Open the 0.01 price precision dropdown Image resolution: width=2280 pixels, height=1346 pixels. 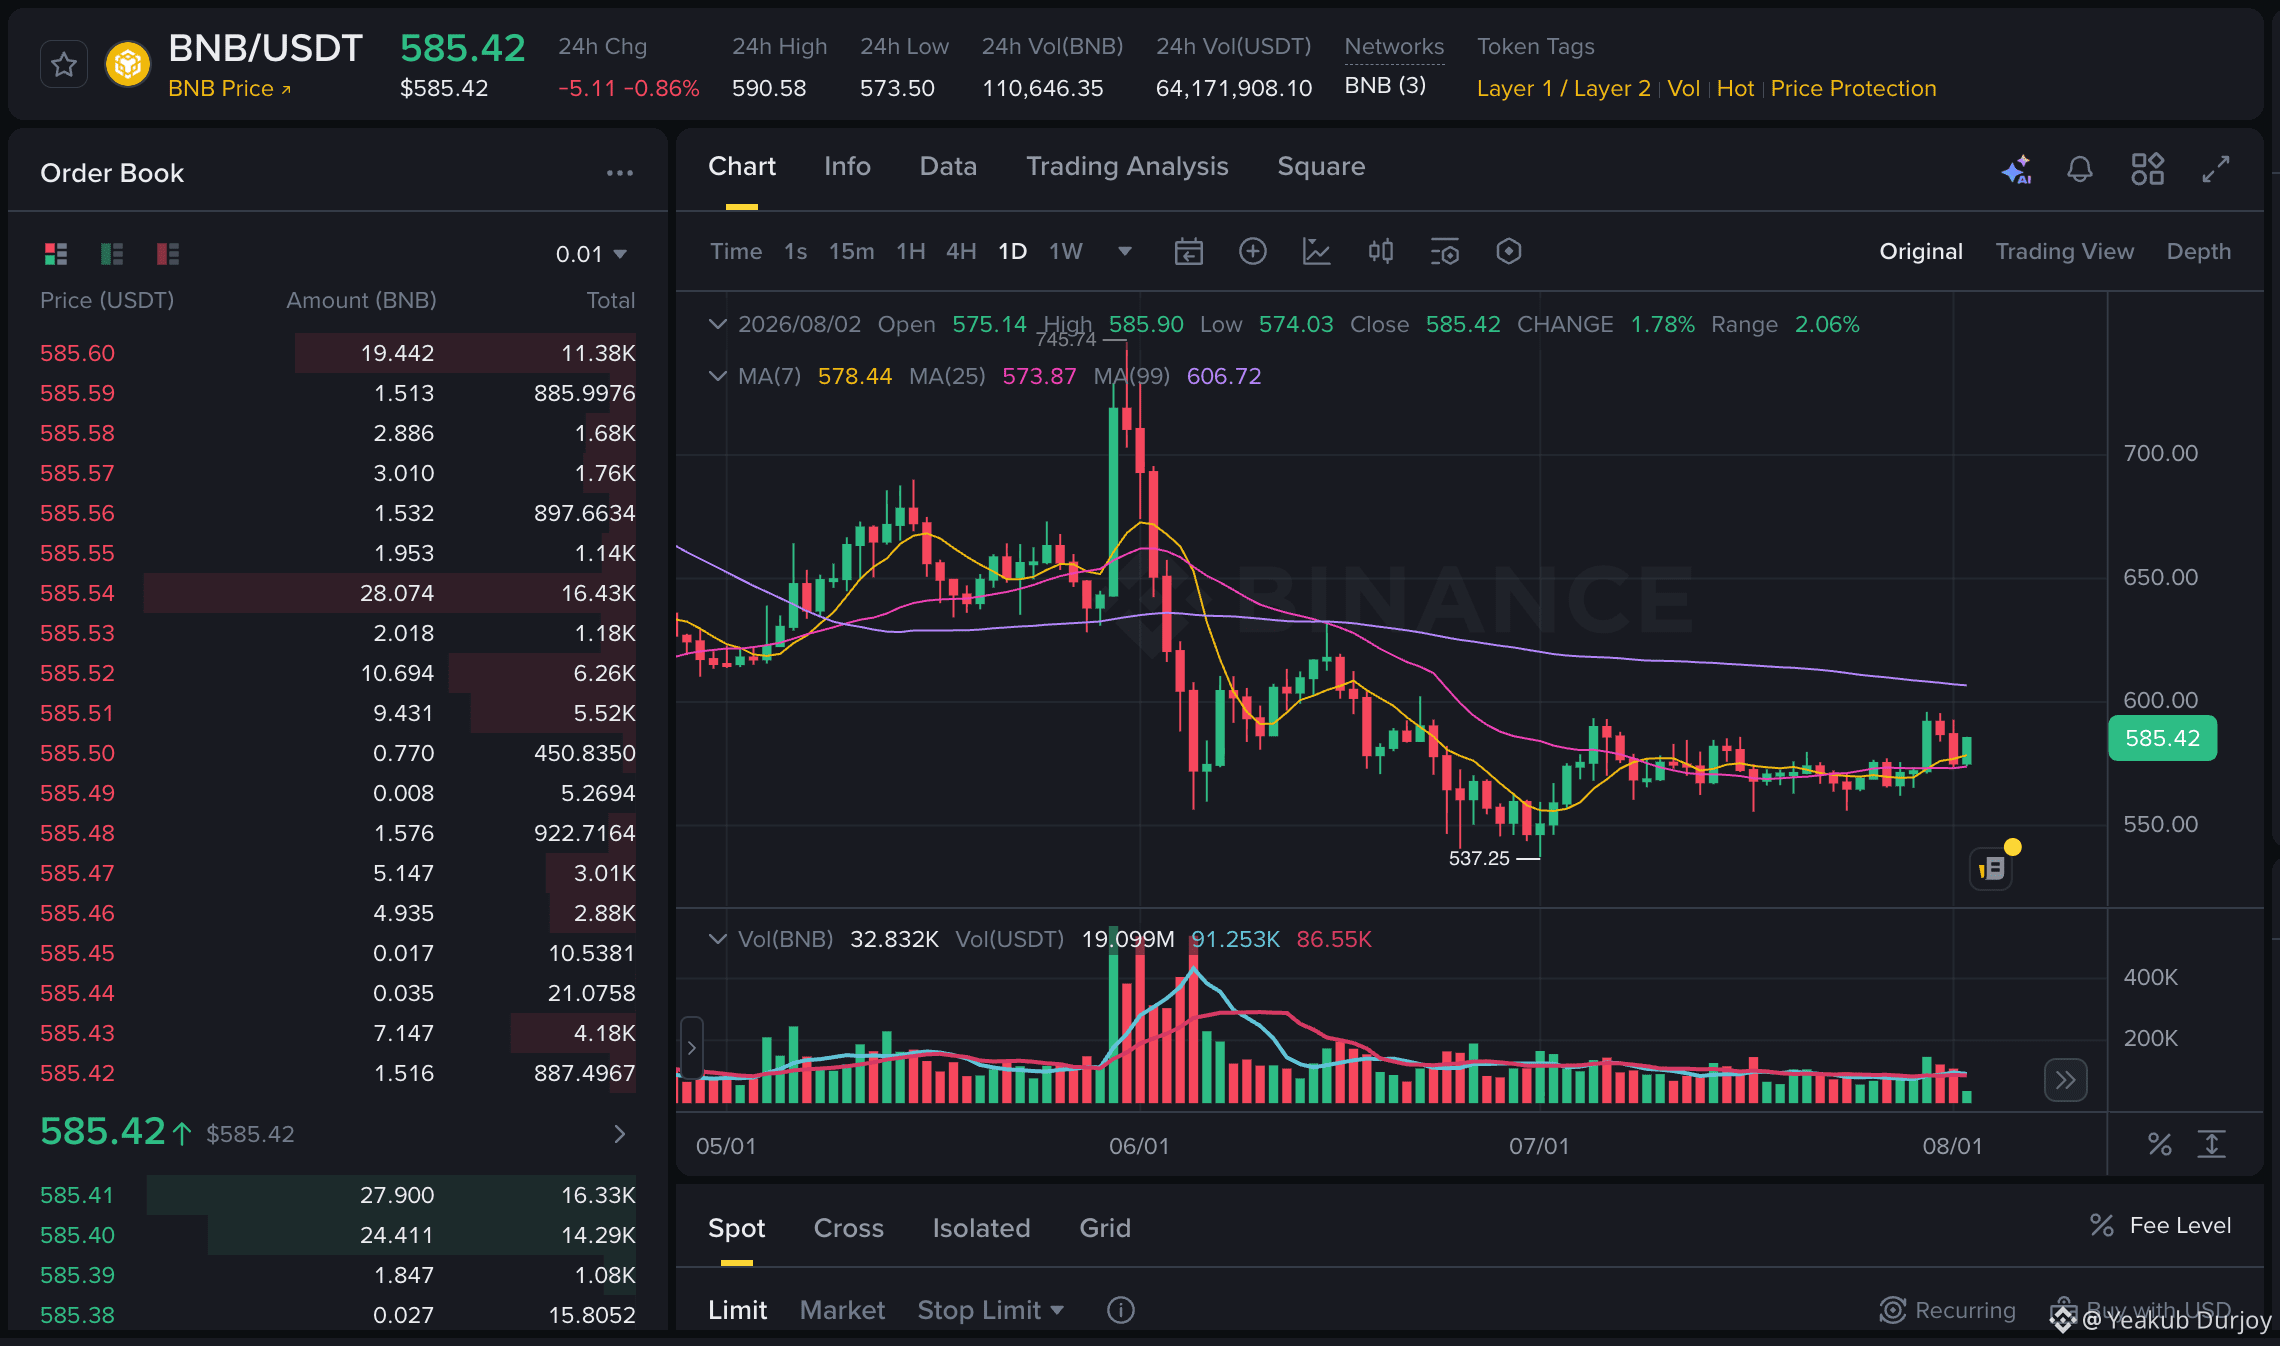point(592,254)
